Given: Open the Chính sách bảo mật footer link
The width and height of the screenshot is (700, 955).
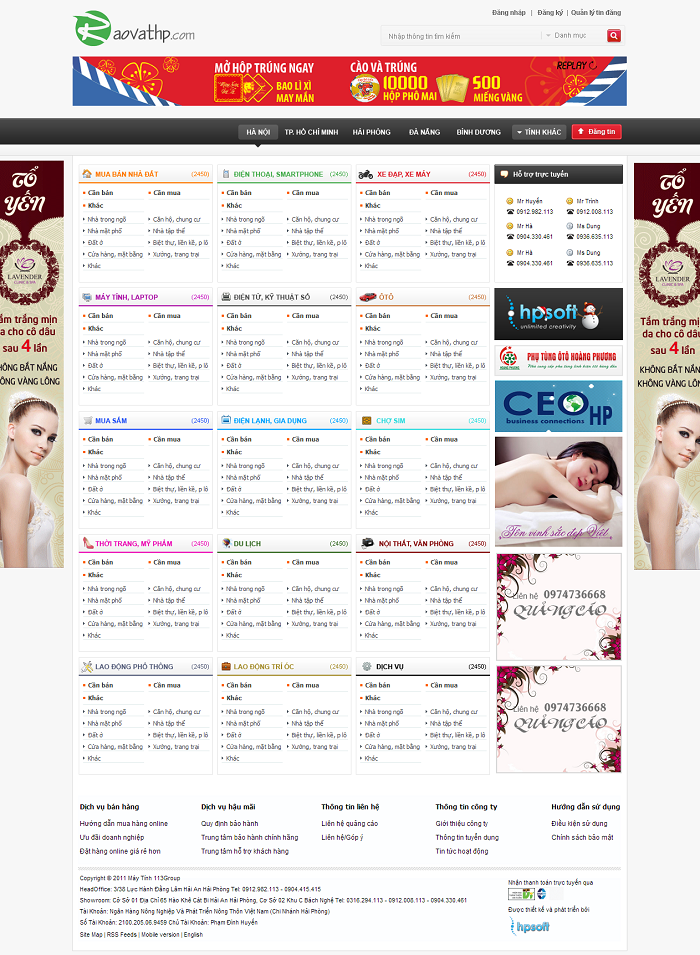Looking at the screenshot, I should coord(582,837).
